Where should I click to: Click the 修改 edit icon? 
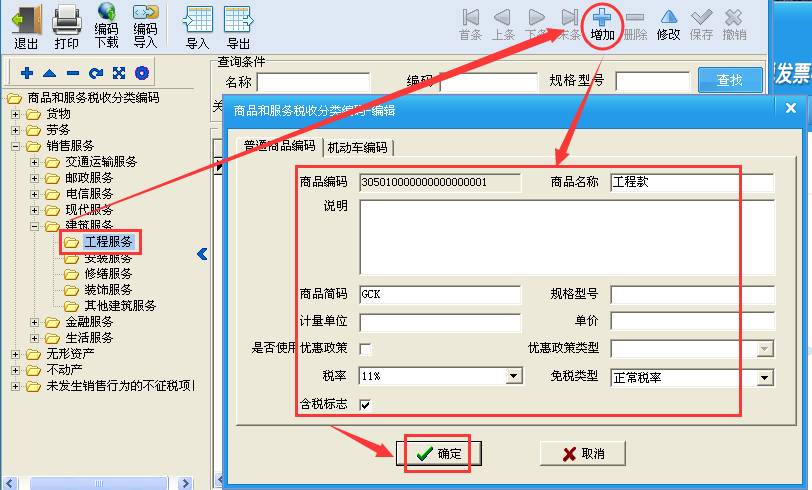669,18
